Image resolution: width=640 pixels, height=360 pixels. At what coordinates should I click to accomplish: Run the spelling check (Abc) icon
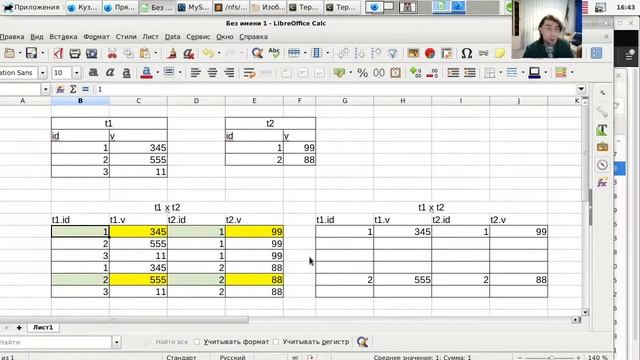274,53
